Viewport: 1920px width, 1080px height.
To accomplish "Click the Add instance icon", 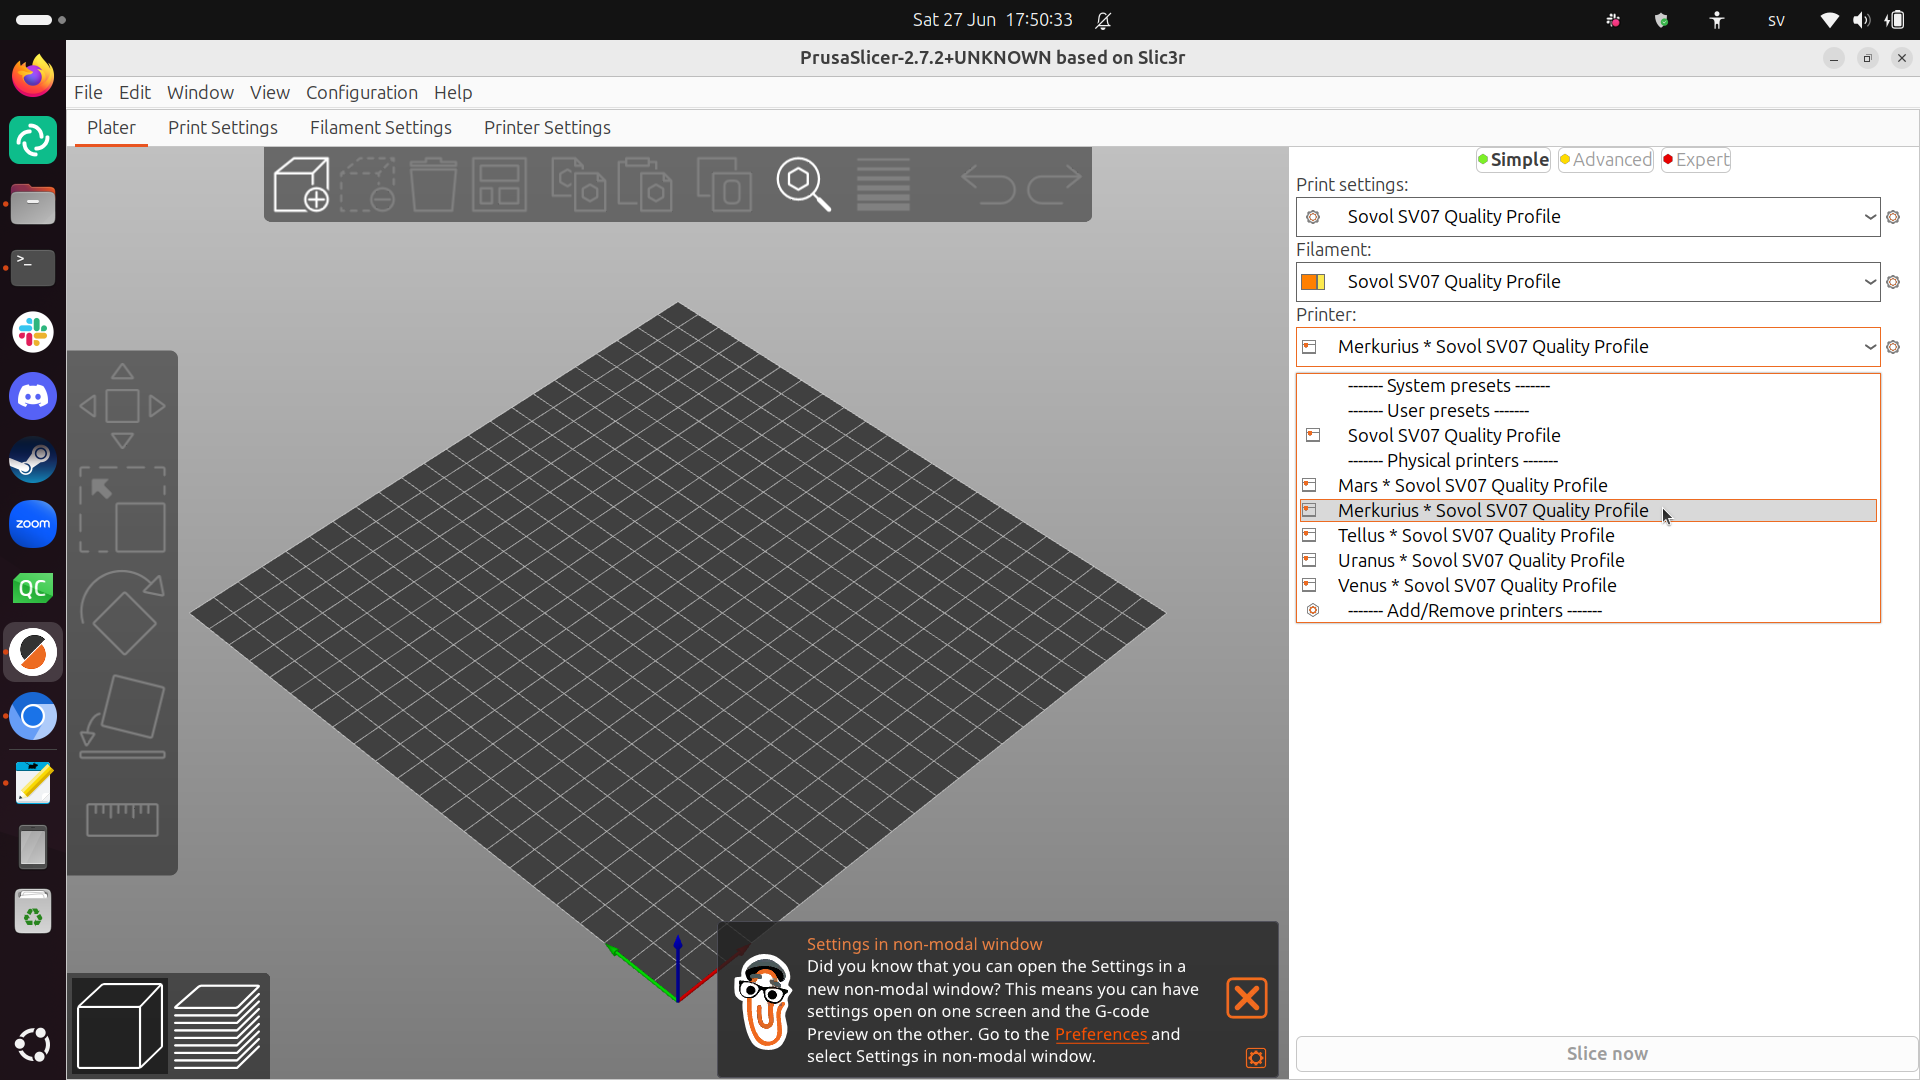I will pos(724,185).
